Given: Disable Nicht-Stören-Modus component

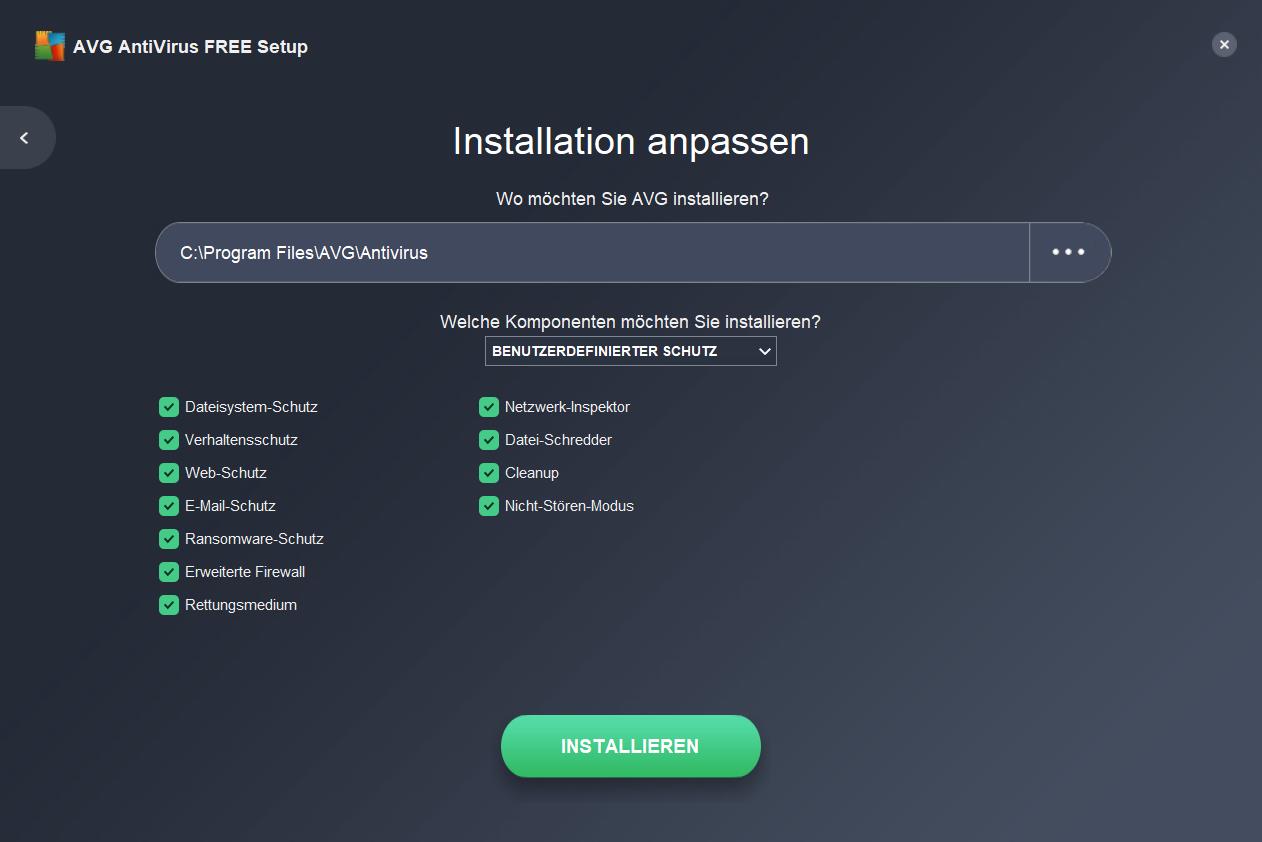Looking at the screenshot, I should tap(488, 506).
